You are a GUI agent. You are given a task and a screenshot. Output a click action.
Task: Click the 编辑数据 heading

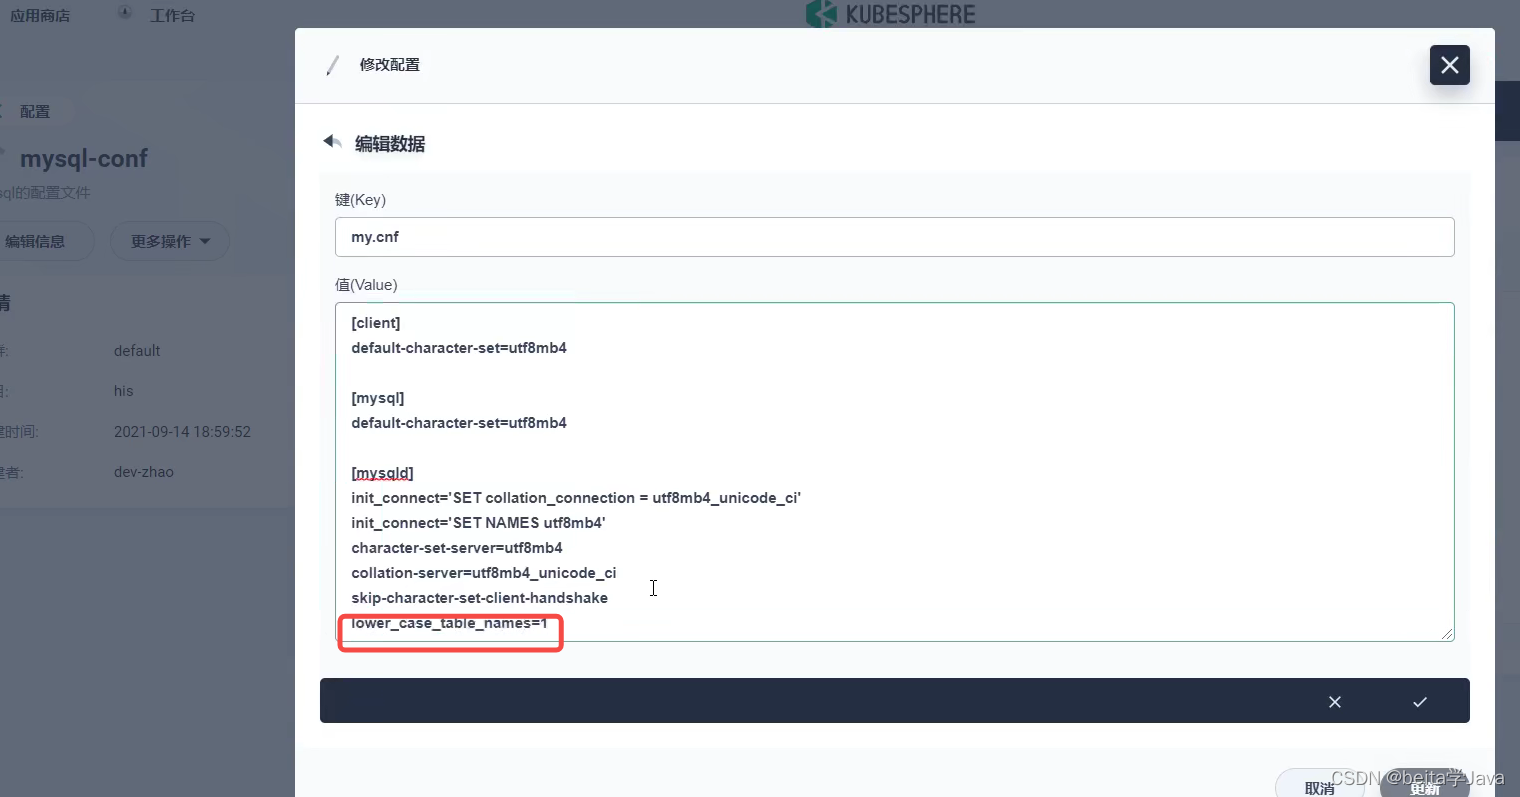coord(390,144)
